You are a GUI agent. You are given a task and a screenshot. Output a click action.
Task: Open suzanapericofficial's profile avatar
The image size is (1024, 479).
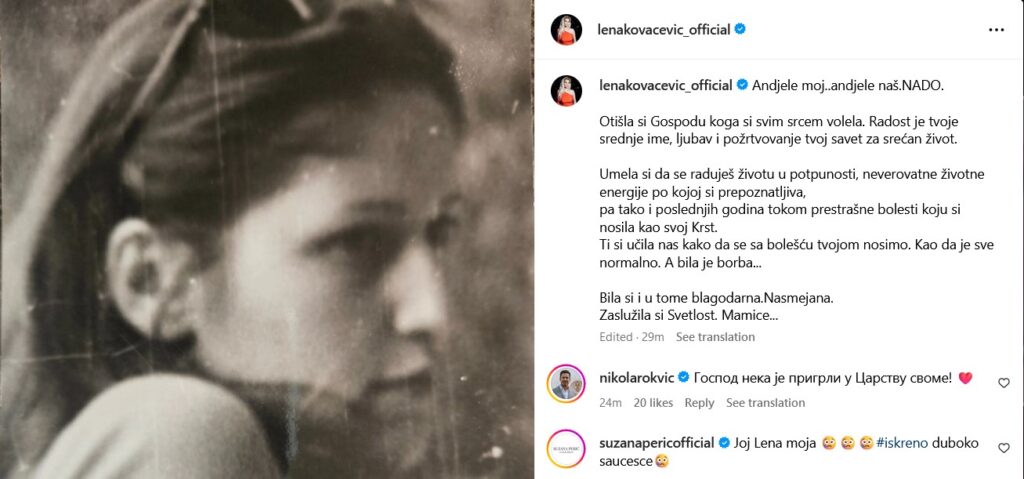566,449
